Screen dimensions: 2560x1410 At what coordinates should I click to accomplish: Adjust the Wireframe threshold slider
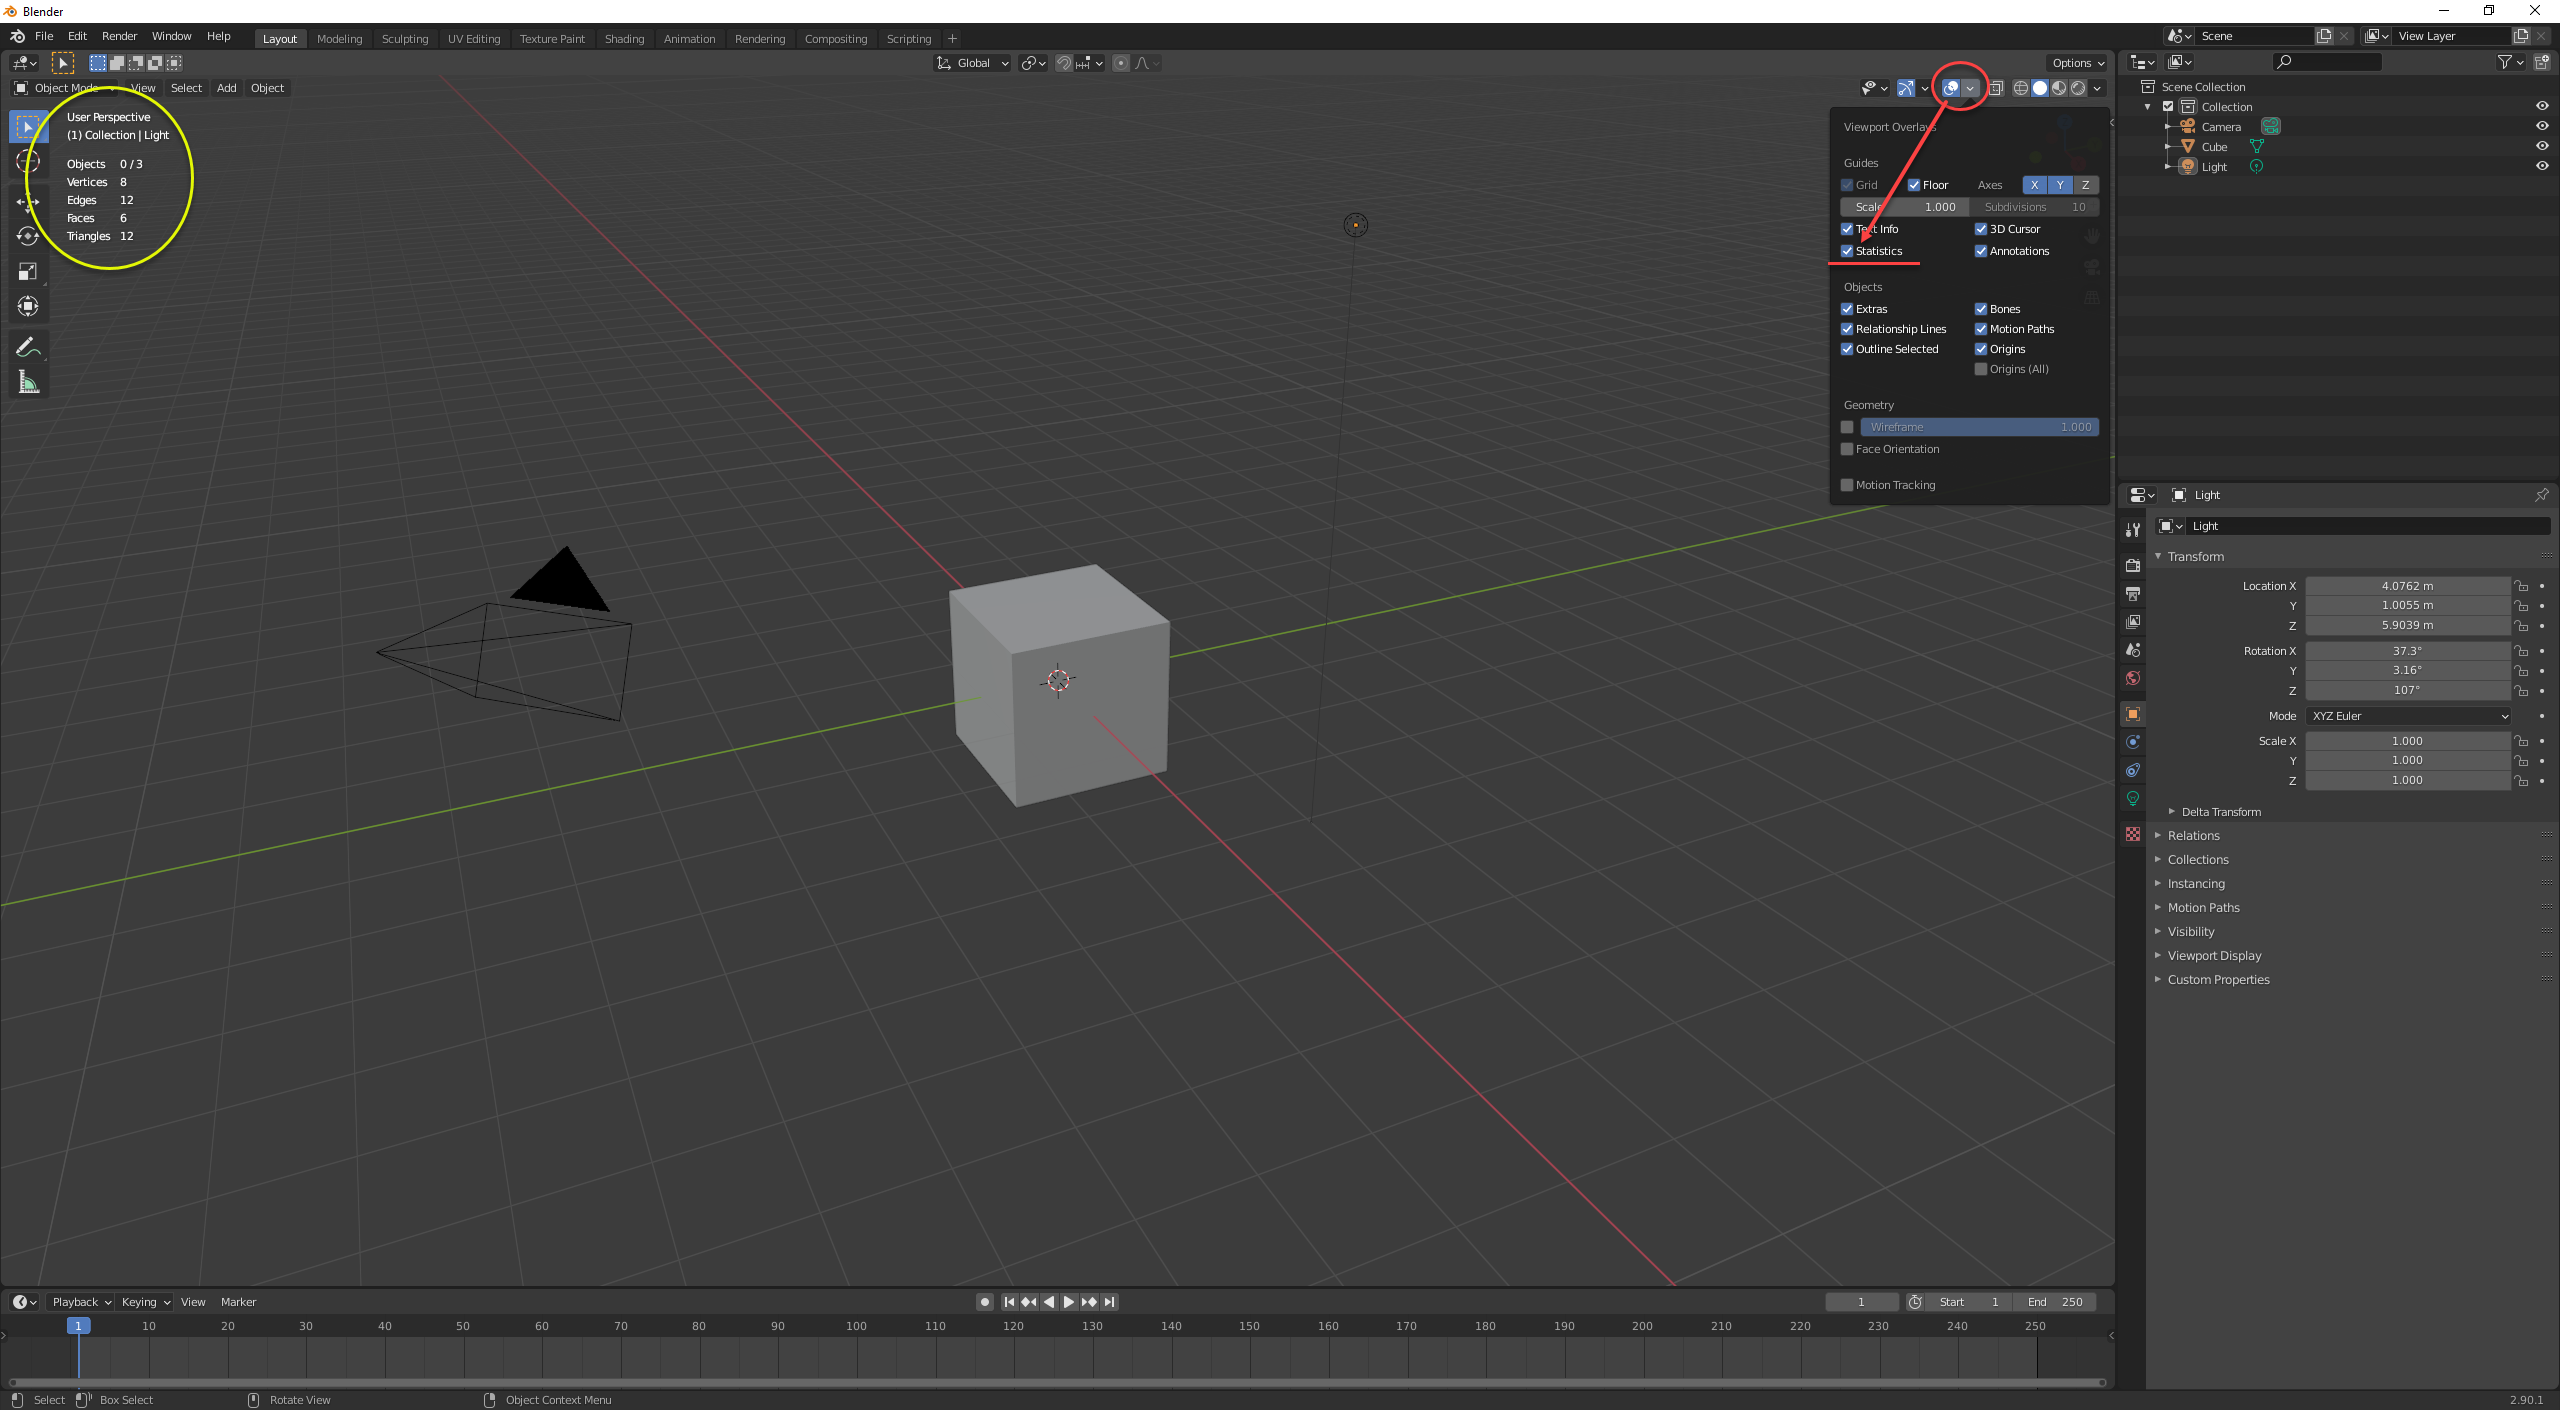[x=1980, y=427]
